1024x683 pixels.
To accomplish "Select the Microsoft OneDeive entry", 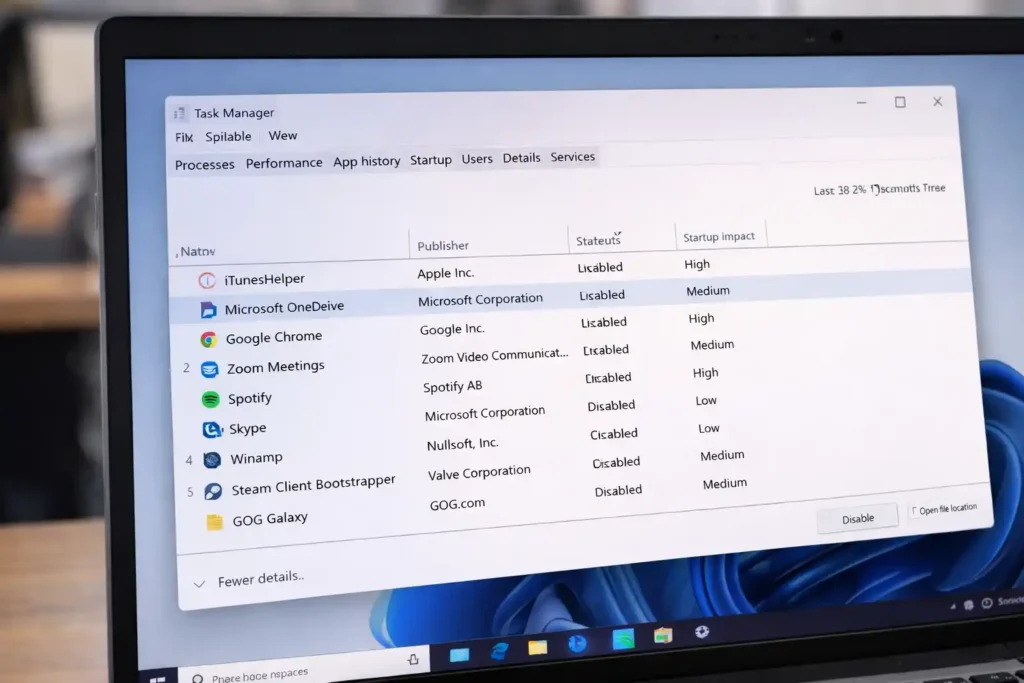I will coord(284,308).
